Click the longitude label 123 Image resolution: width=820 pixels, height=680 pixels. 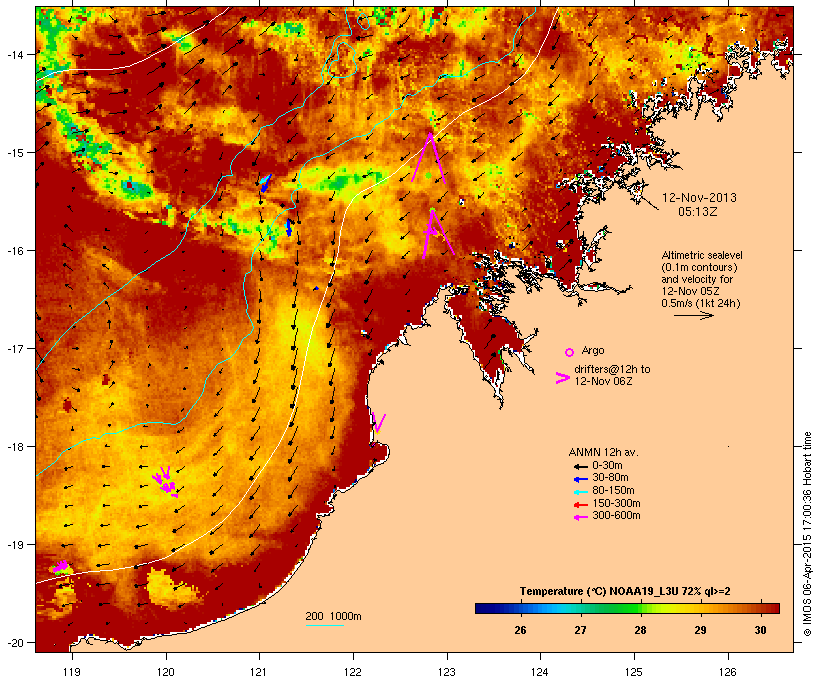coord(447,672)
